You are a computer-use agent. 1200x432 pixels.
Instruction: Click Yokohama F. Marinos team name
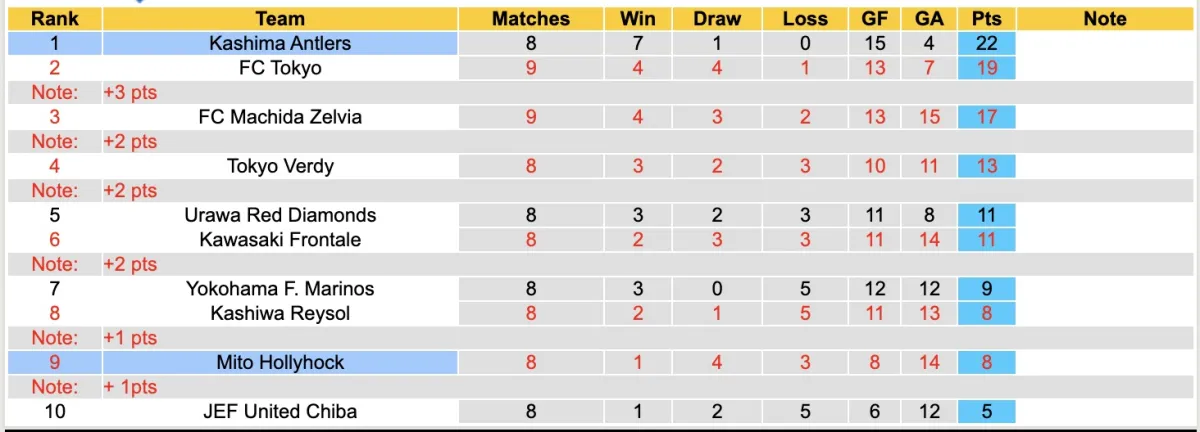tap(280, 289)
